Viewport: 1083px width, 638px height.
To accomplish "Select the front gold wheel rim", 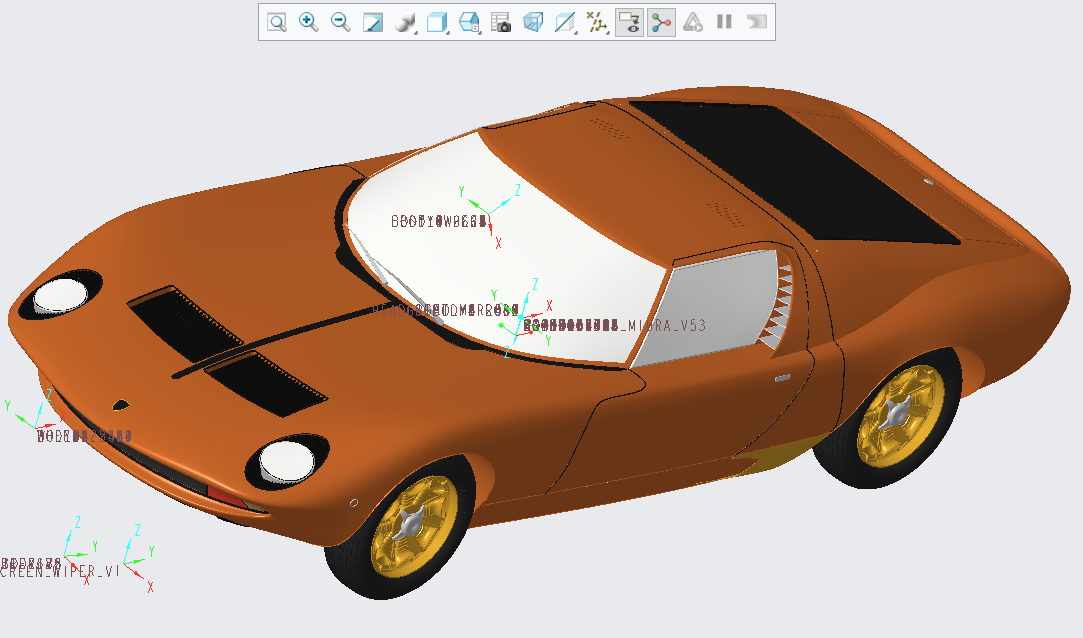I will [414, 525].
